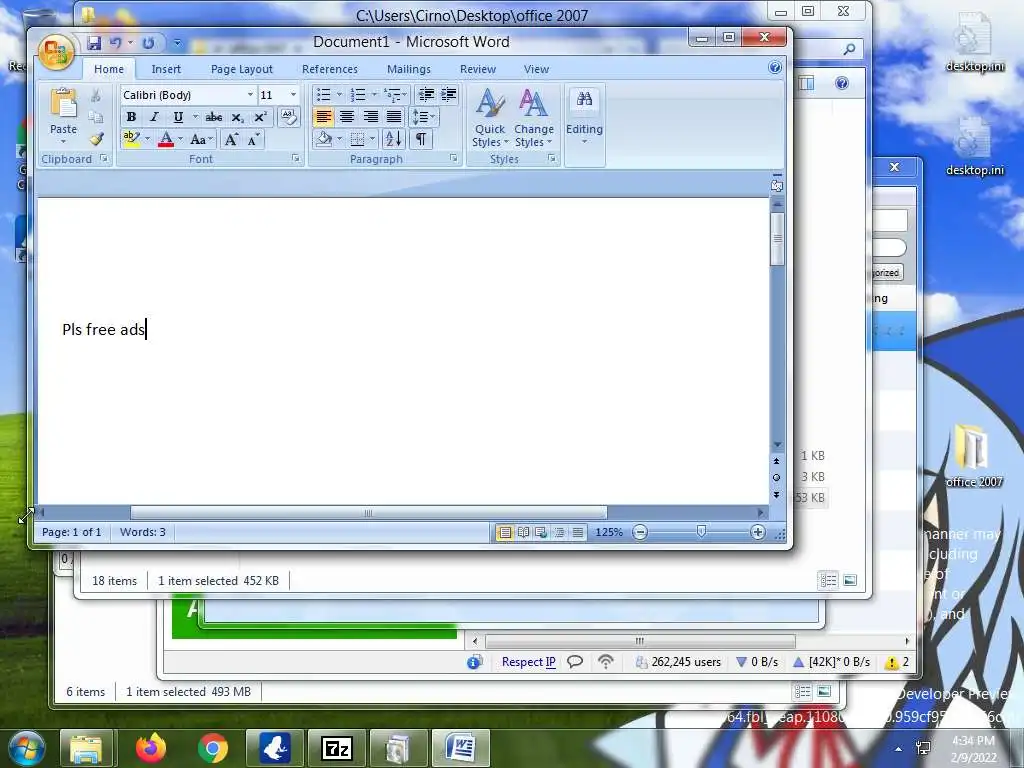Image resolution: width=1024 pixels, height=768 pixels.
Task: Click the Page: 1 of 1 indicator
Action: coord(72,532)
